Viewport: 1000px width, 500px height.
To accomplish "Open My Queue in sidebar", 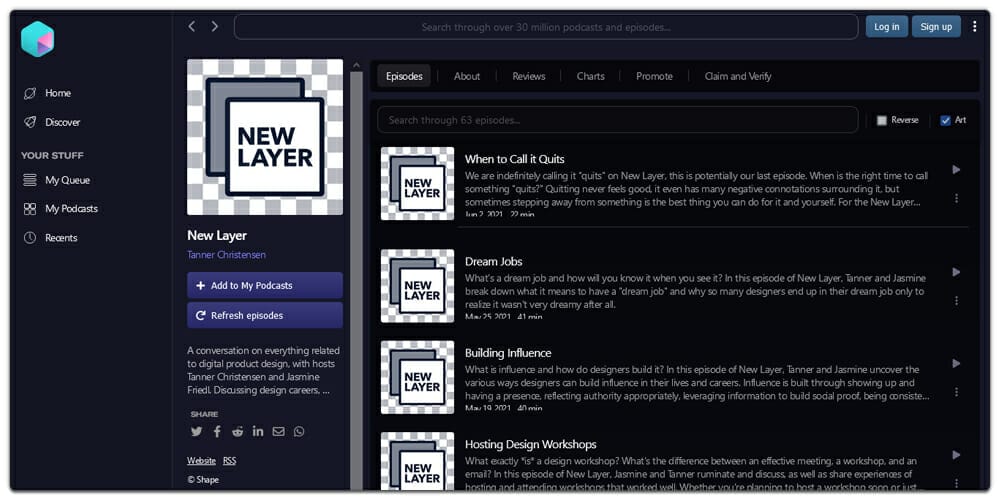I will click(x=67, y=180).
